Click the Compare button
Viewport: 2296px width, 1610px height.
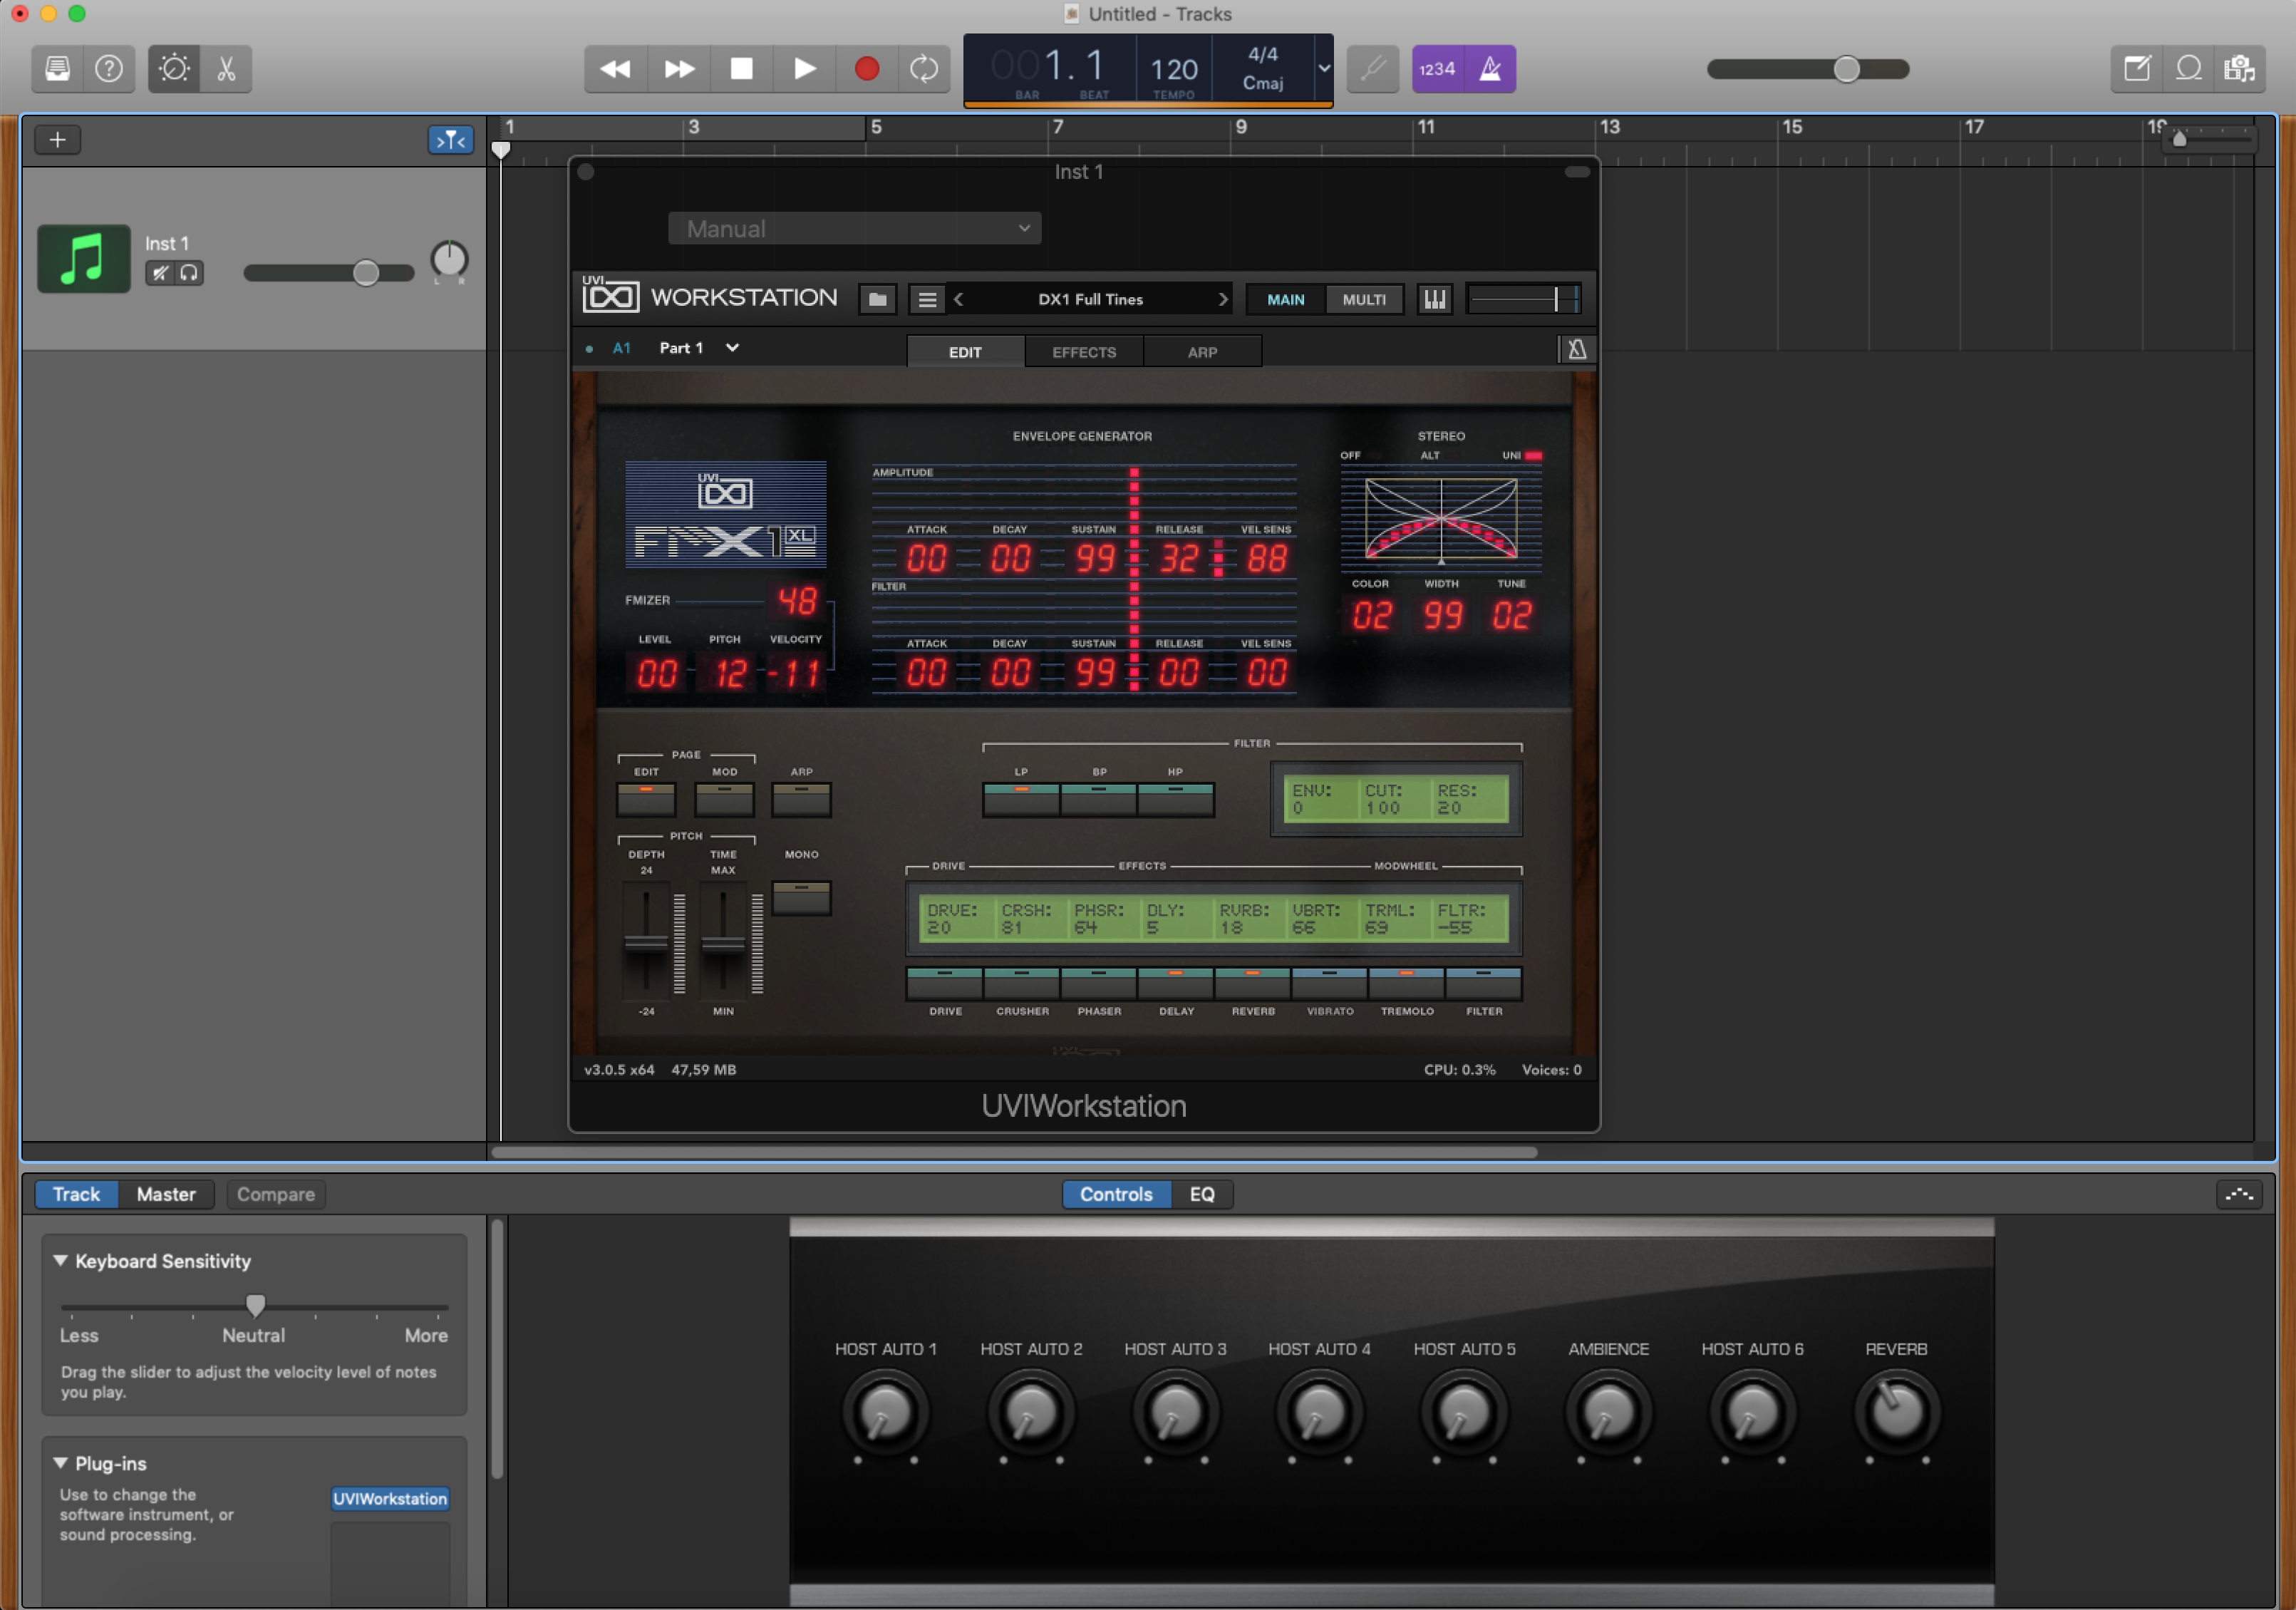(x=275, y=1194)
